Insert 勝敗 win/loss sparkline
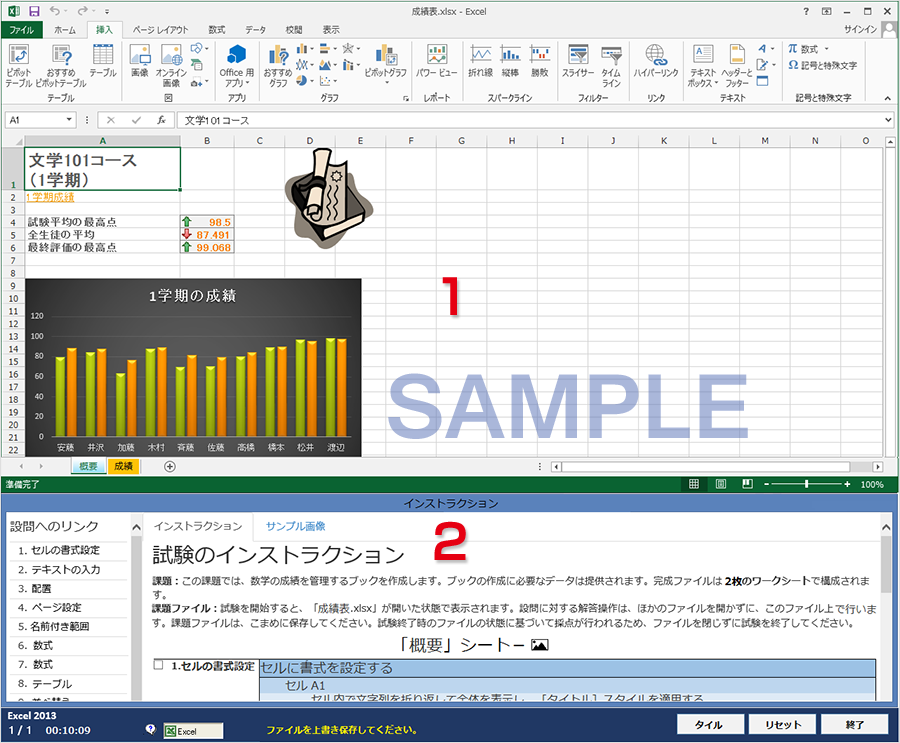The image size is (900, 743). [540, 60]
